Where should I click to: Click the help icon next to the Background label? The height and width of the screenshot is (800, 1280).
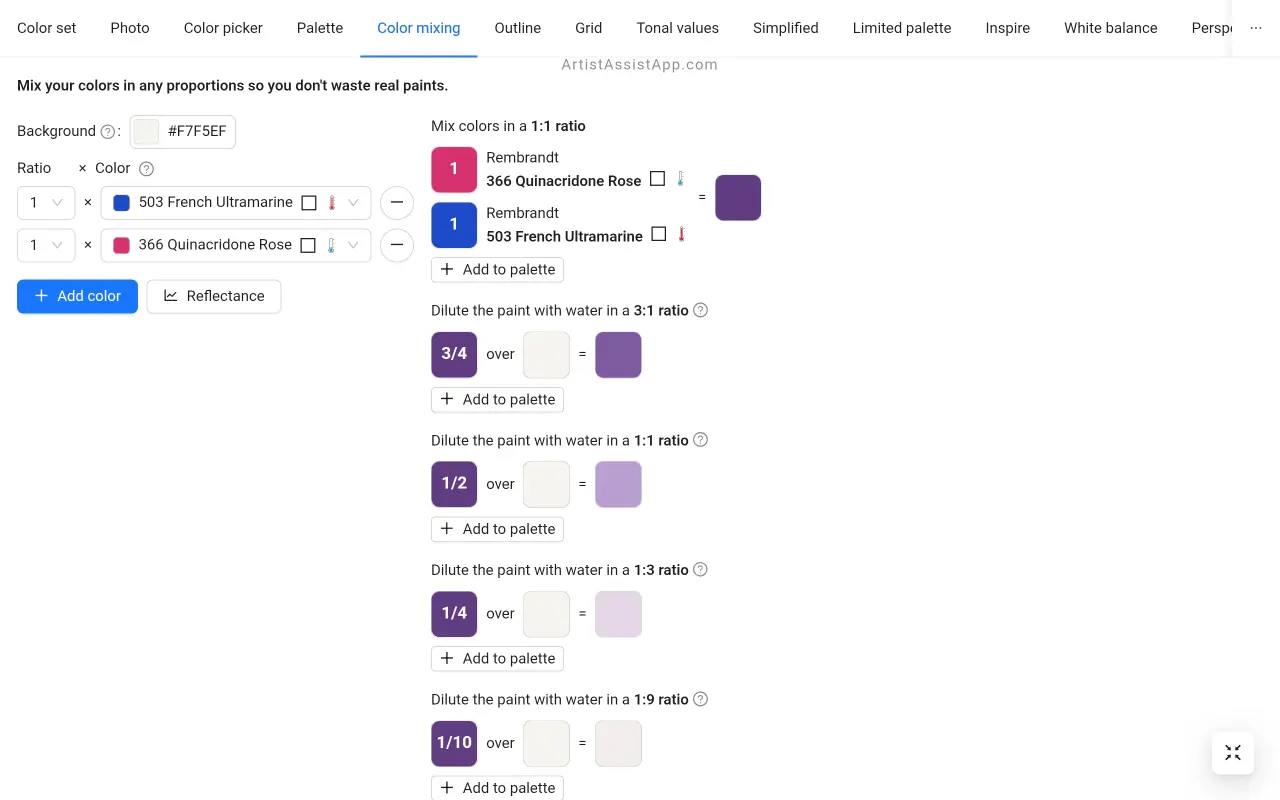(x=107, y=131)
